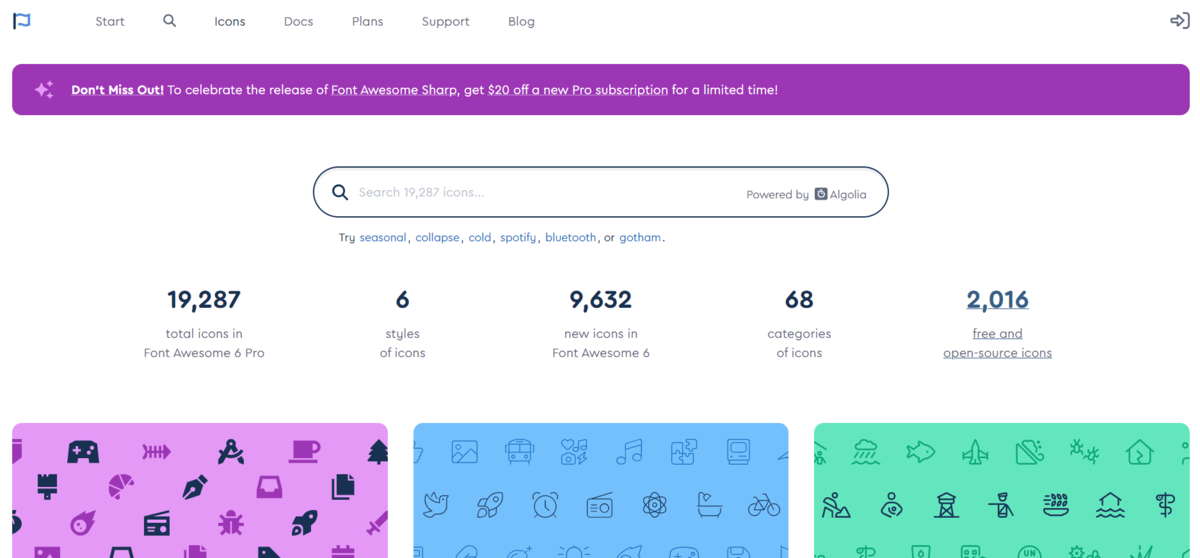This screenshot has width=1200, height=558.
Task: Click the person digging icon on the green card
Action: point(837,506)
